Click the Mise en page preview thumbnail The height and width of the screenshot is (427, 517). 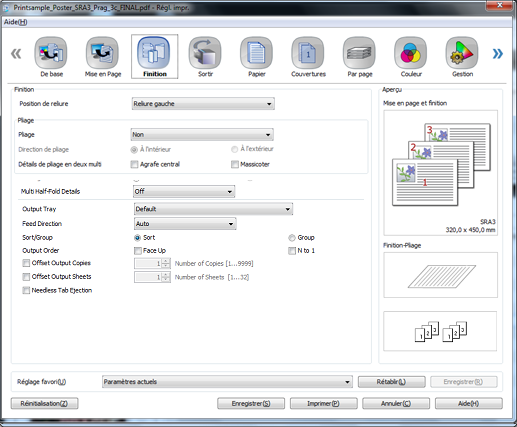440,173
